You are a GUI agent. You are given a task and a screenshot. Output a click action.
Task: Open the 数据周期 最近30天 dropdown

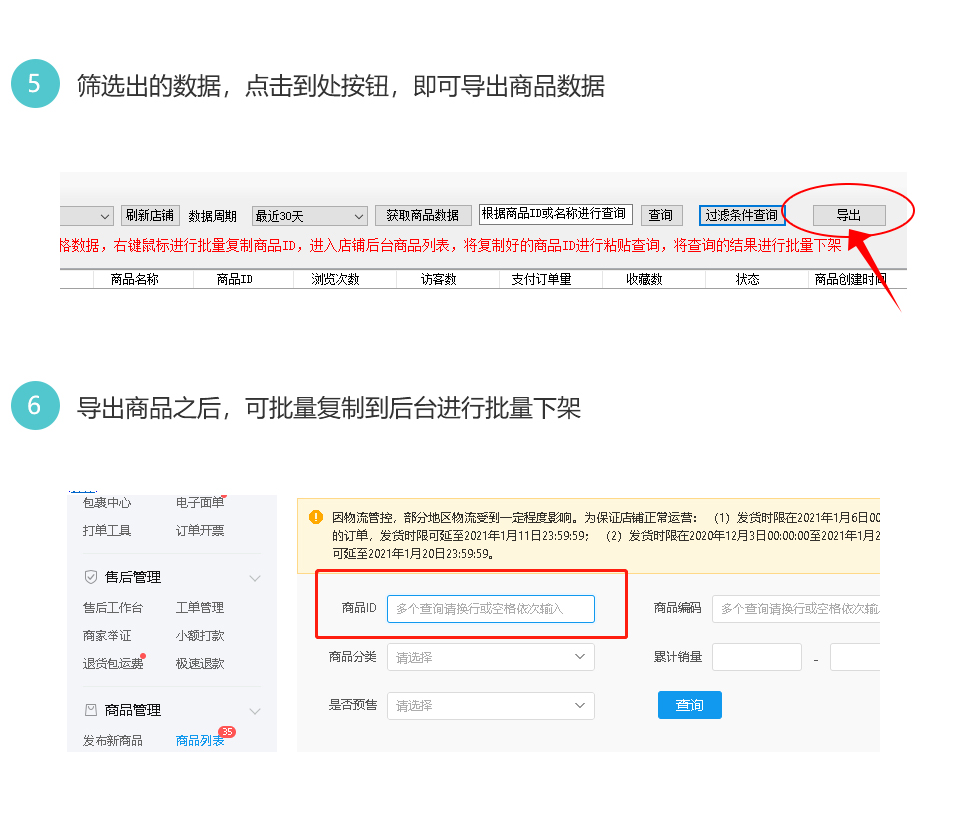tap(310, 216)
